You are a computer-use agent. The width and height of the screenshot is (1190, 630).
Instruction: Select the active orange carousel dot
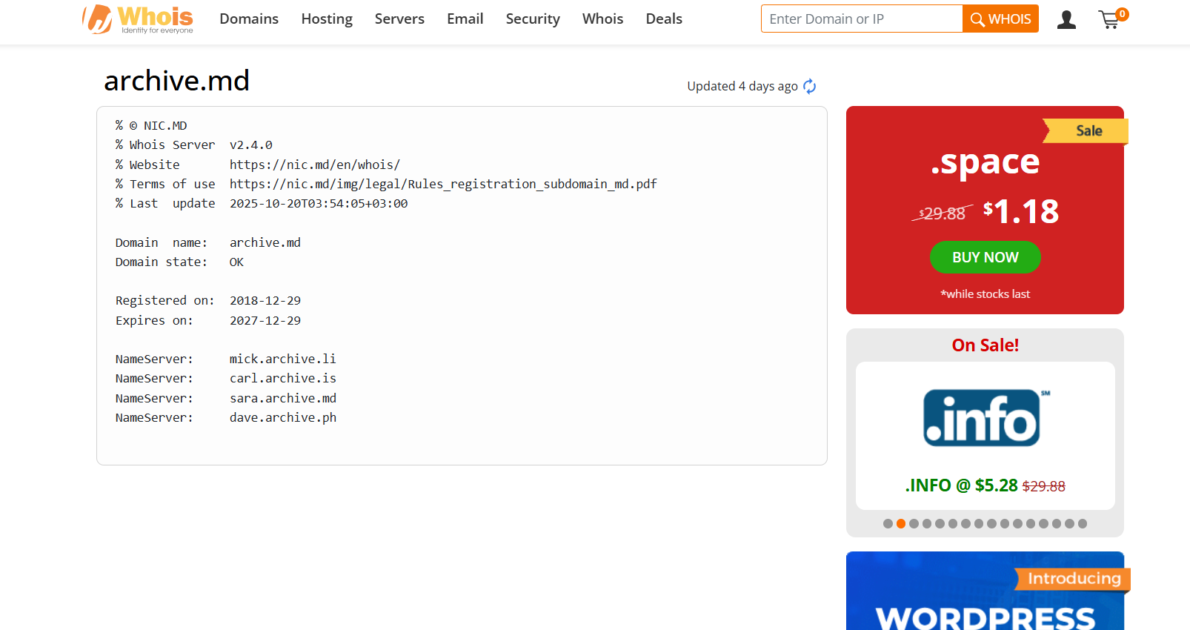point(901,524)
